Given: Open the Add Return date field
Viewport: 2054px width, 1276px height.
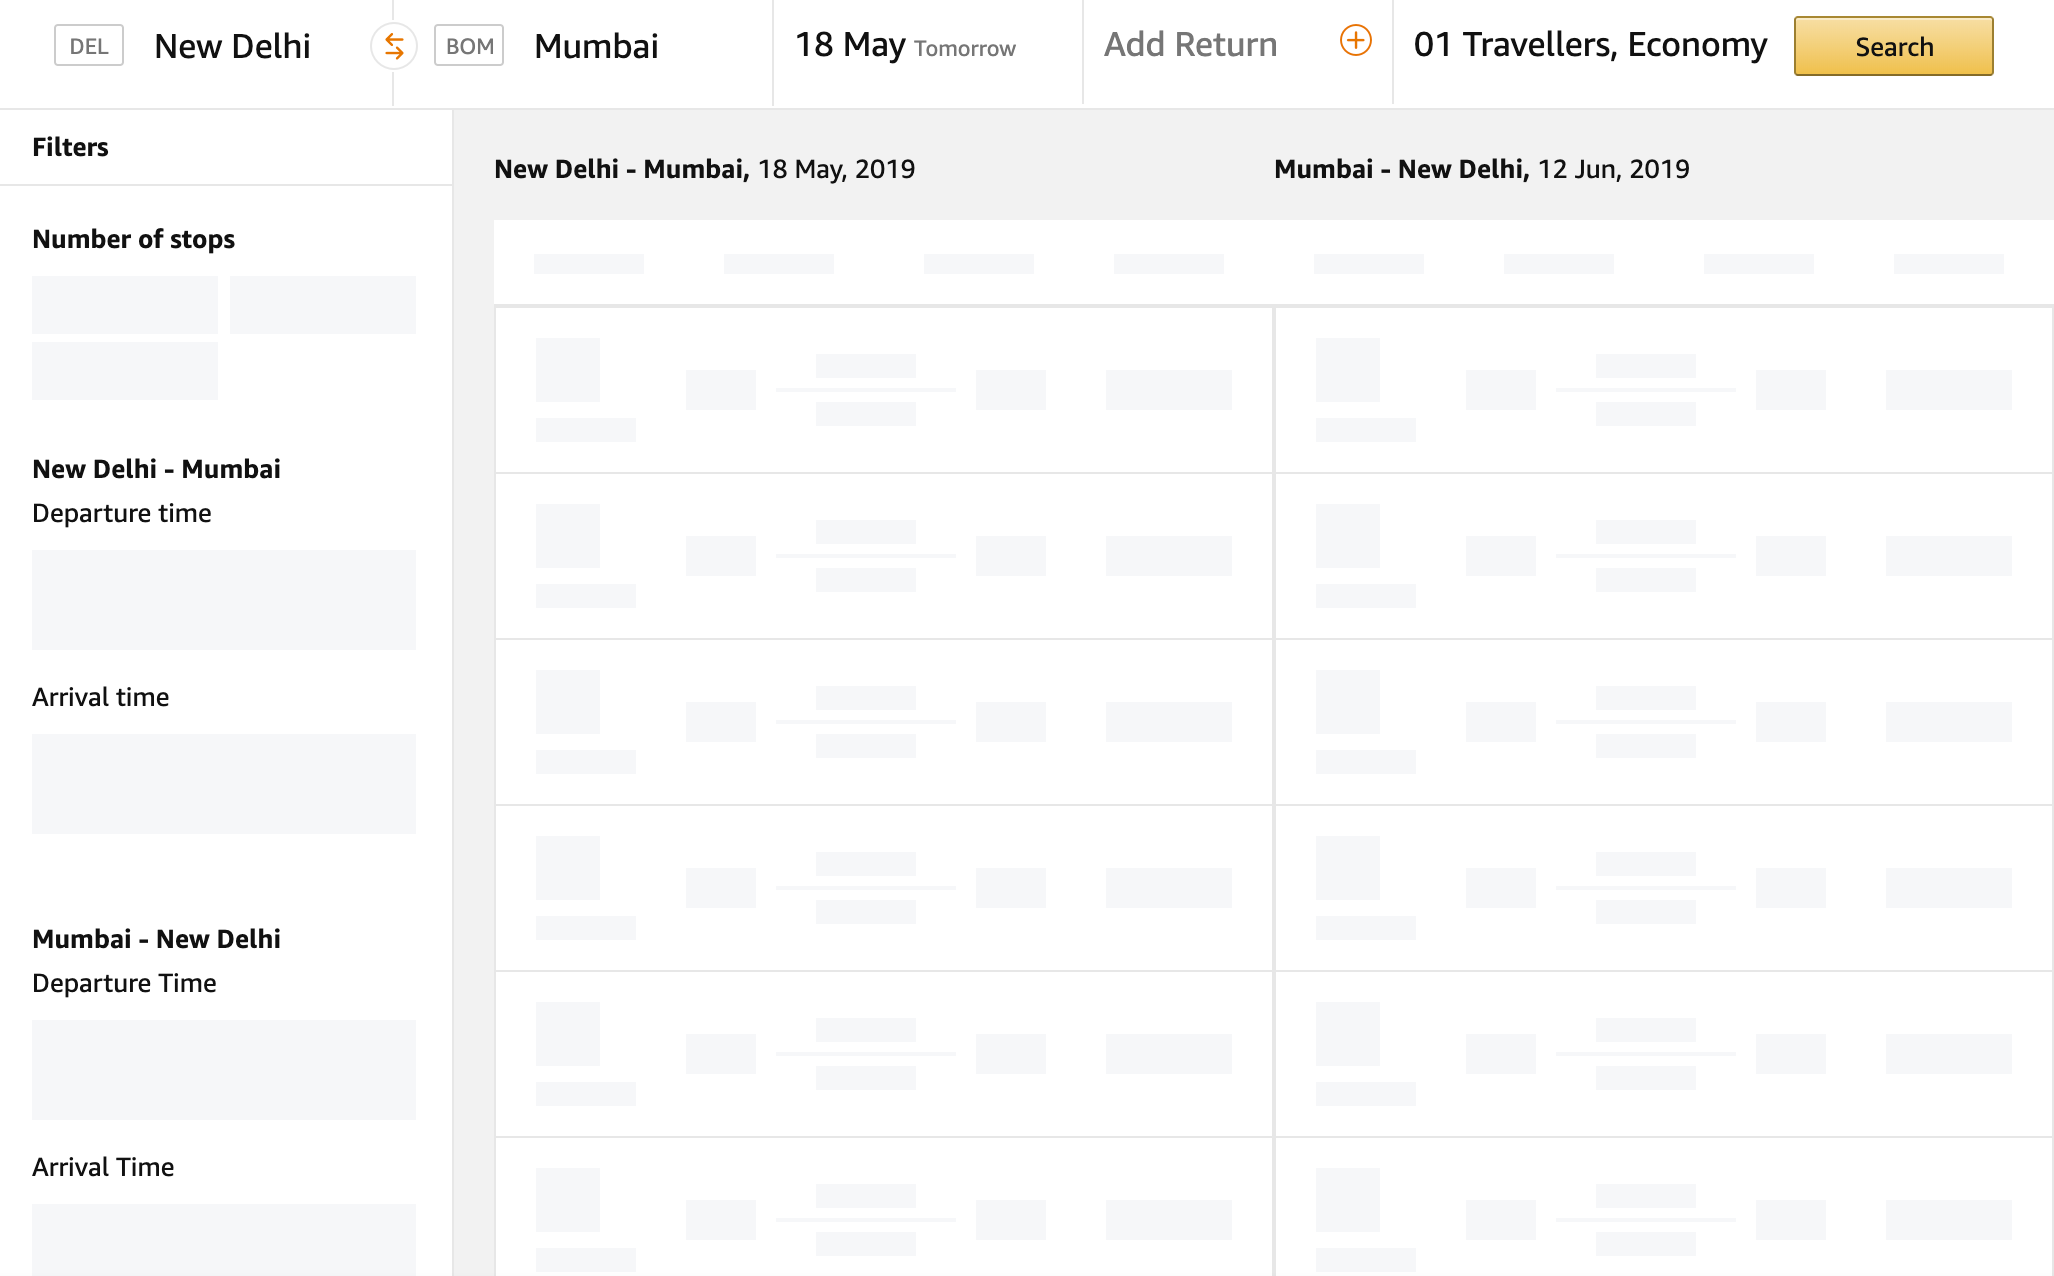Looking at the screenshot, I should click(1190, 45).
